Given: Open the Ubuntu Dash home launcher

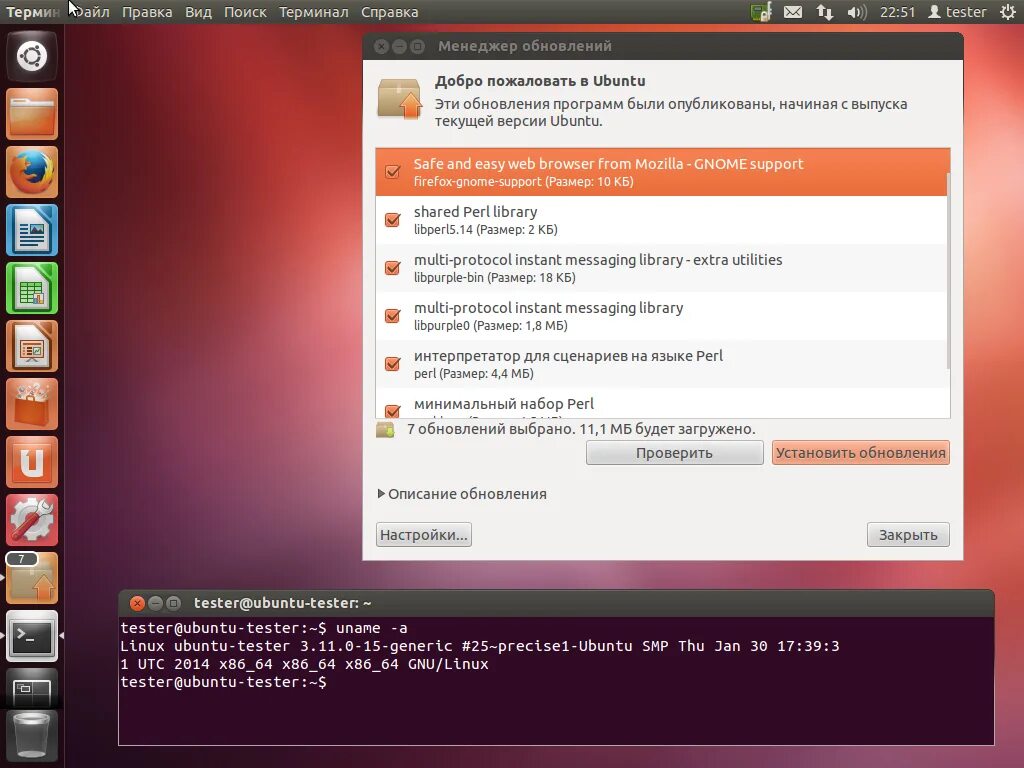Looking at the screenshot, I should click(x=32, y=56).
